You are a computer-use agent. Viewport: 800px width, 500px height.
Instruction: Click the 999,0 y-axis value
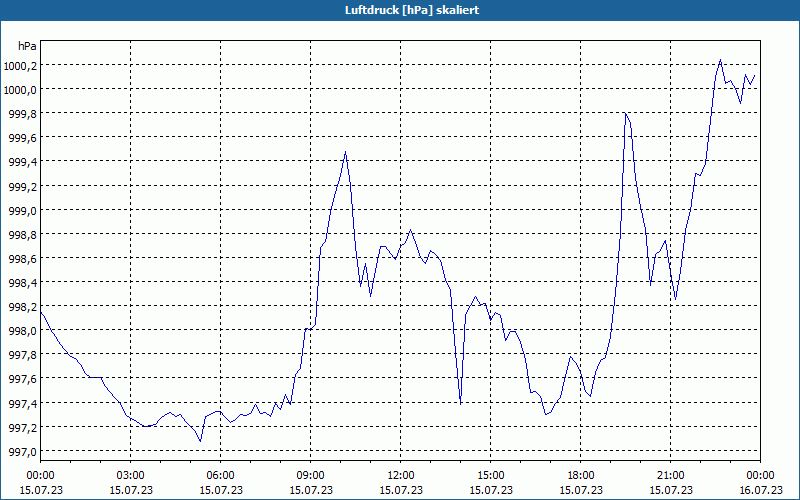pyautogui.click(x=23, y=210)
